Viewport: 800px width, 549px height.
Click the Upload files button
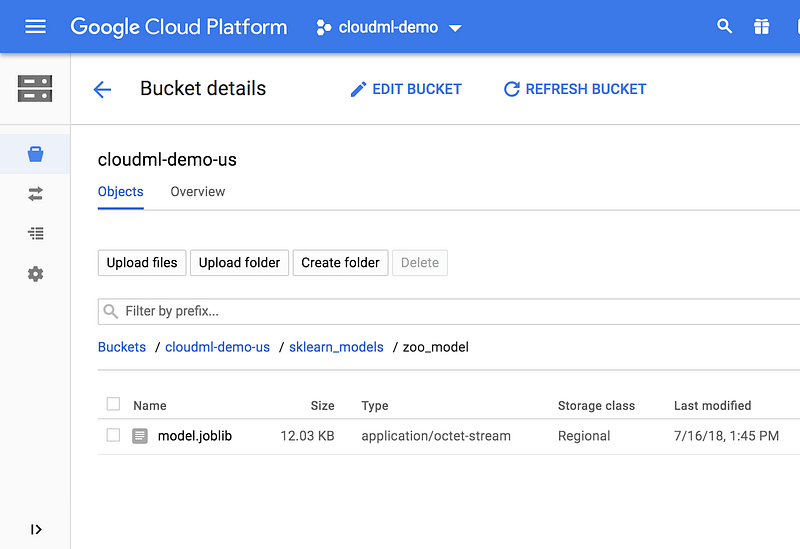[142, 263]
